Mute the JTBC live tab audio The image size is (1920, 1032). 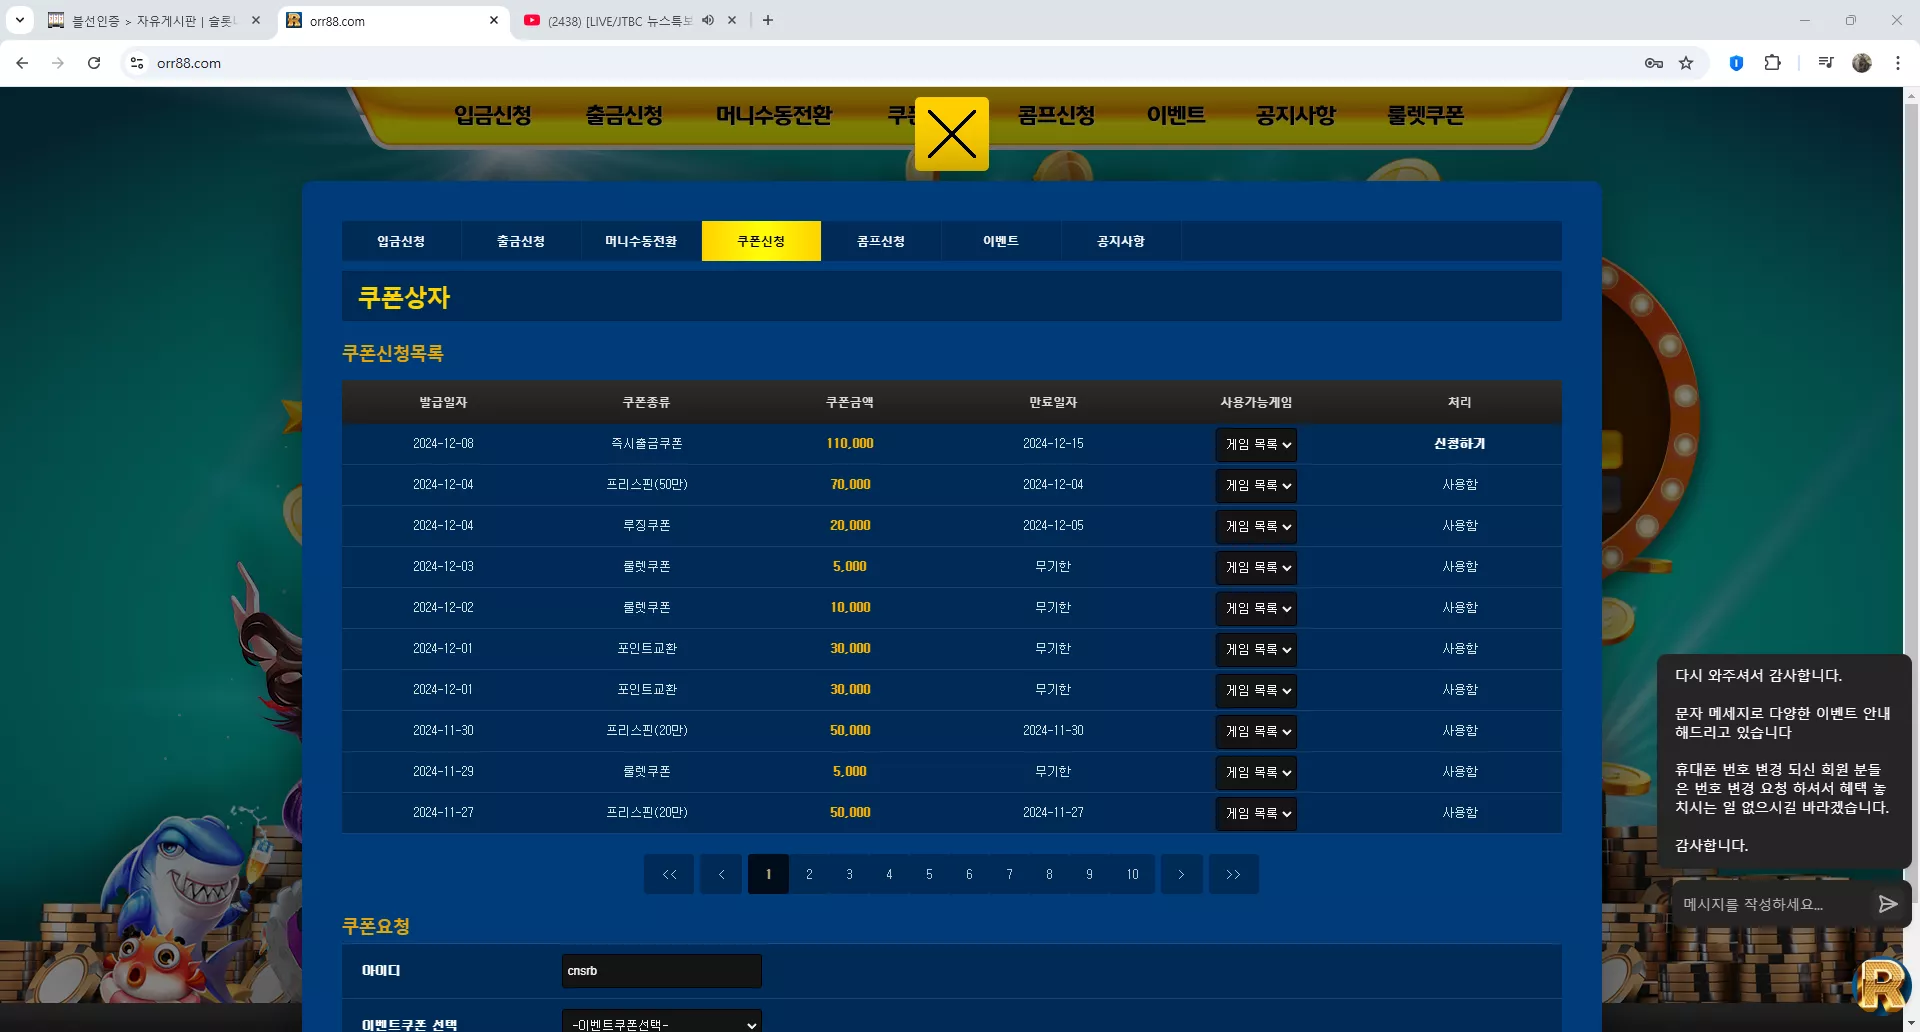pos(708,20)
